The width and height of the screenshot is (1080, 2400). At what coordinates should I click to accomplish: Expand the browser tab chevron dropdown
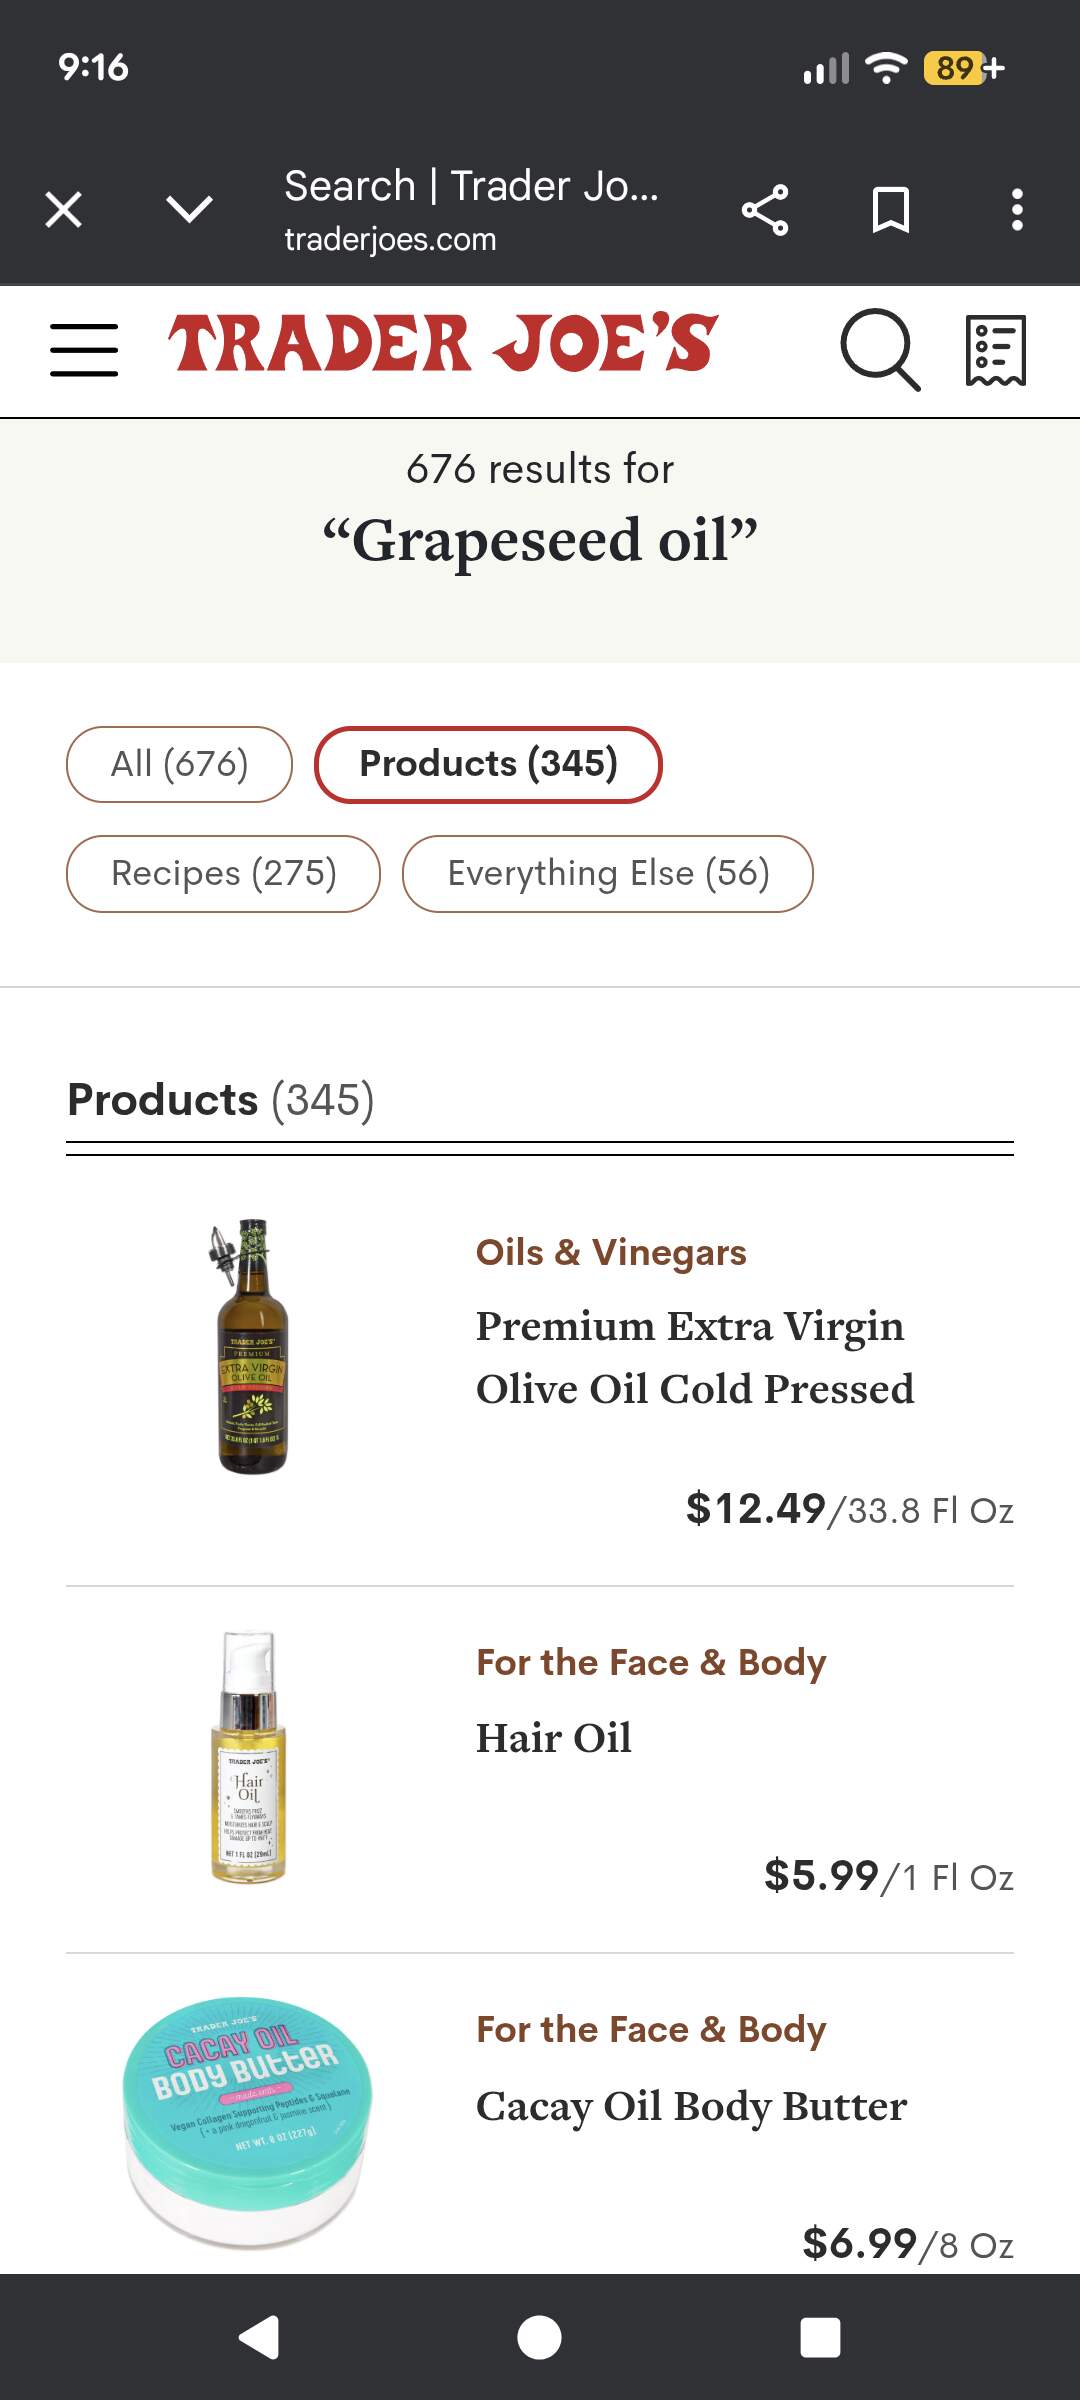tap(189, 210)
